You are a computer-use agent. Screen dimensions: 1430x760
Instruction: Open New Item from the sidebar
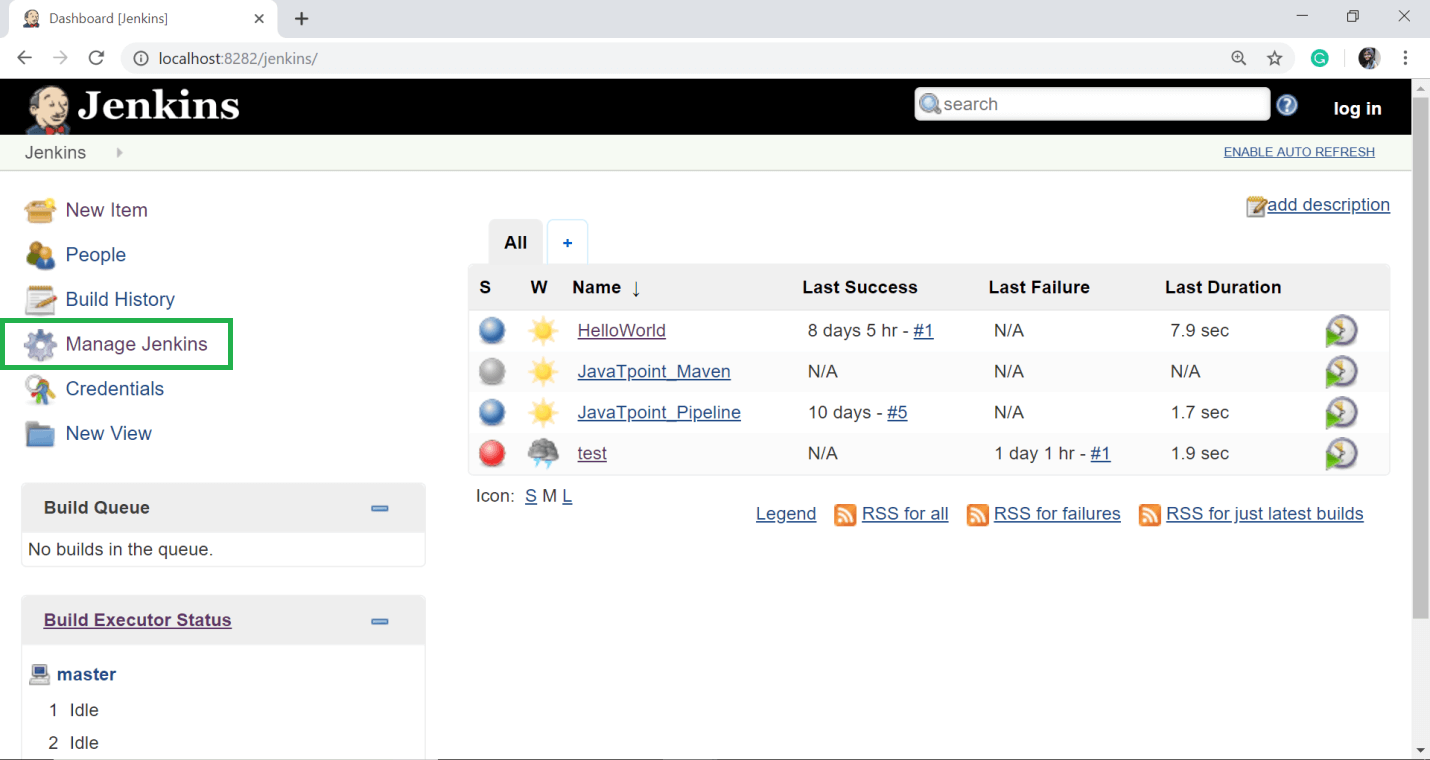[x=106, y=210]
